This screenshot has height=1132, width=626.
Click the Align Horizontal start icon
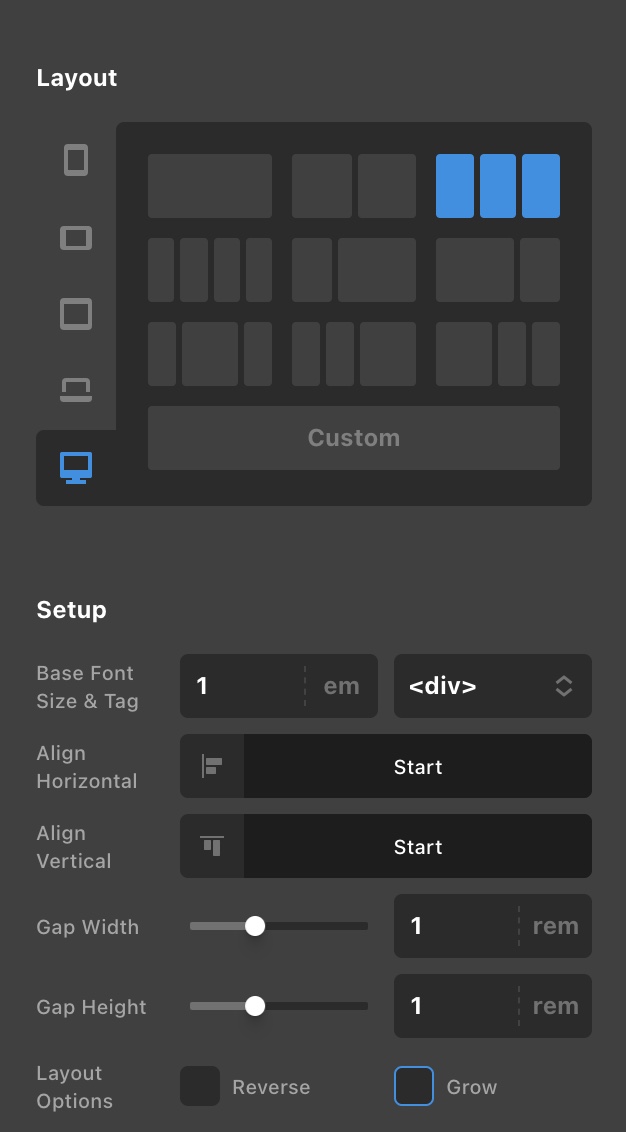tap(212, 766)
